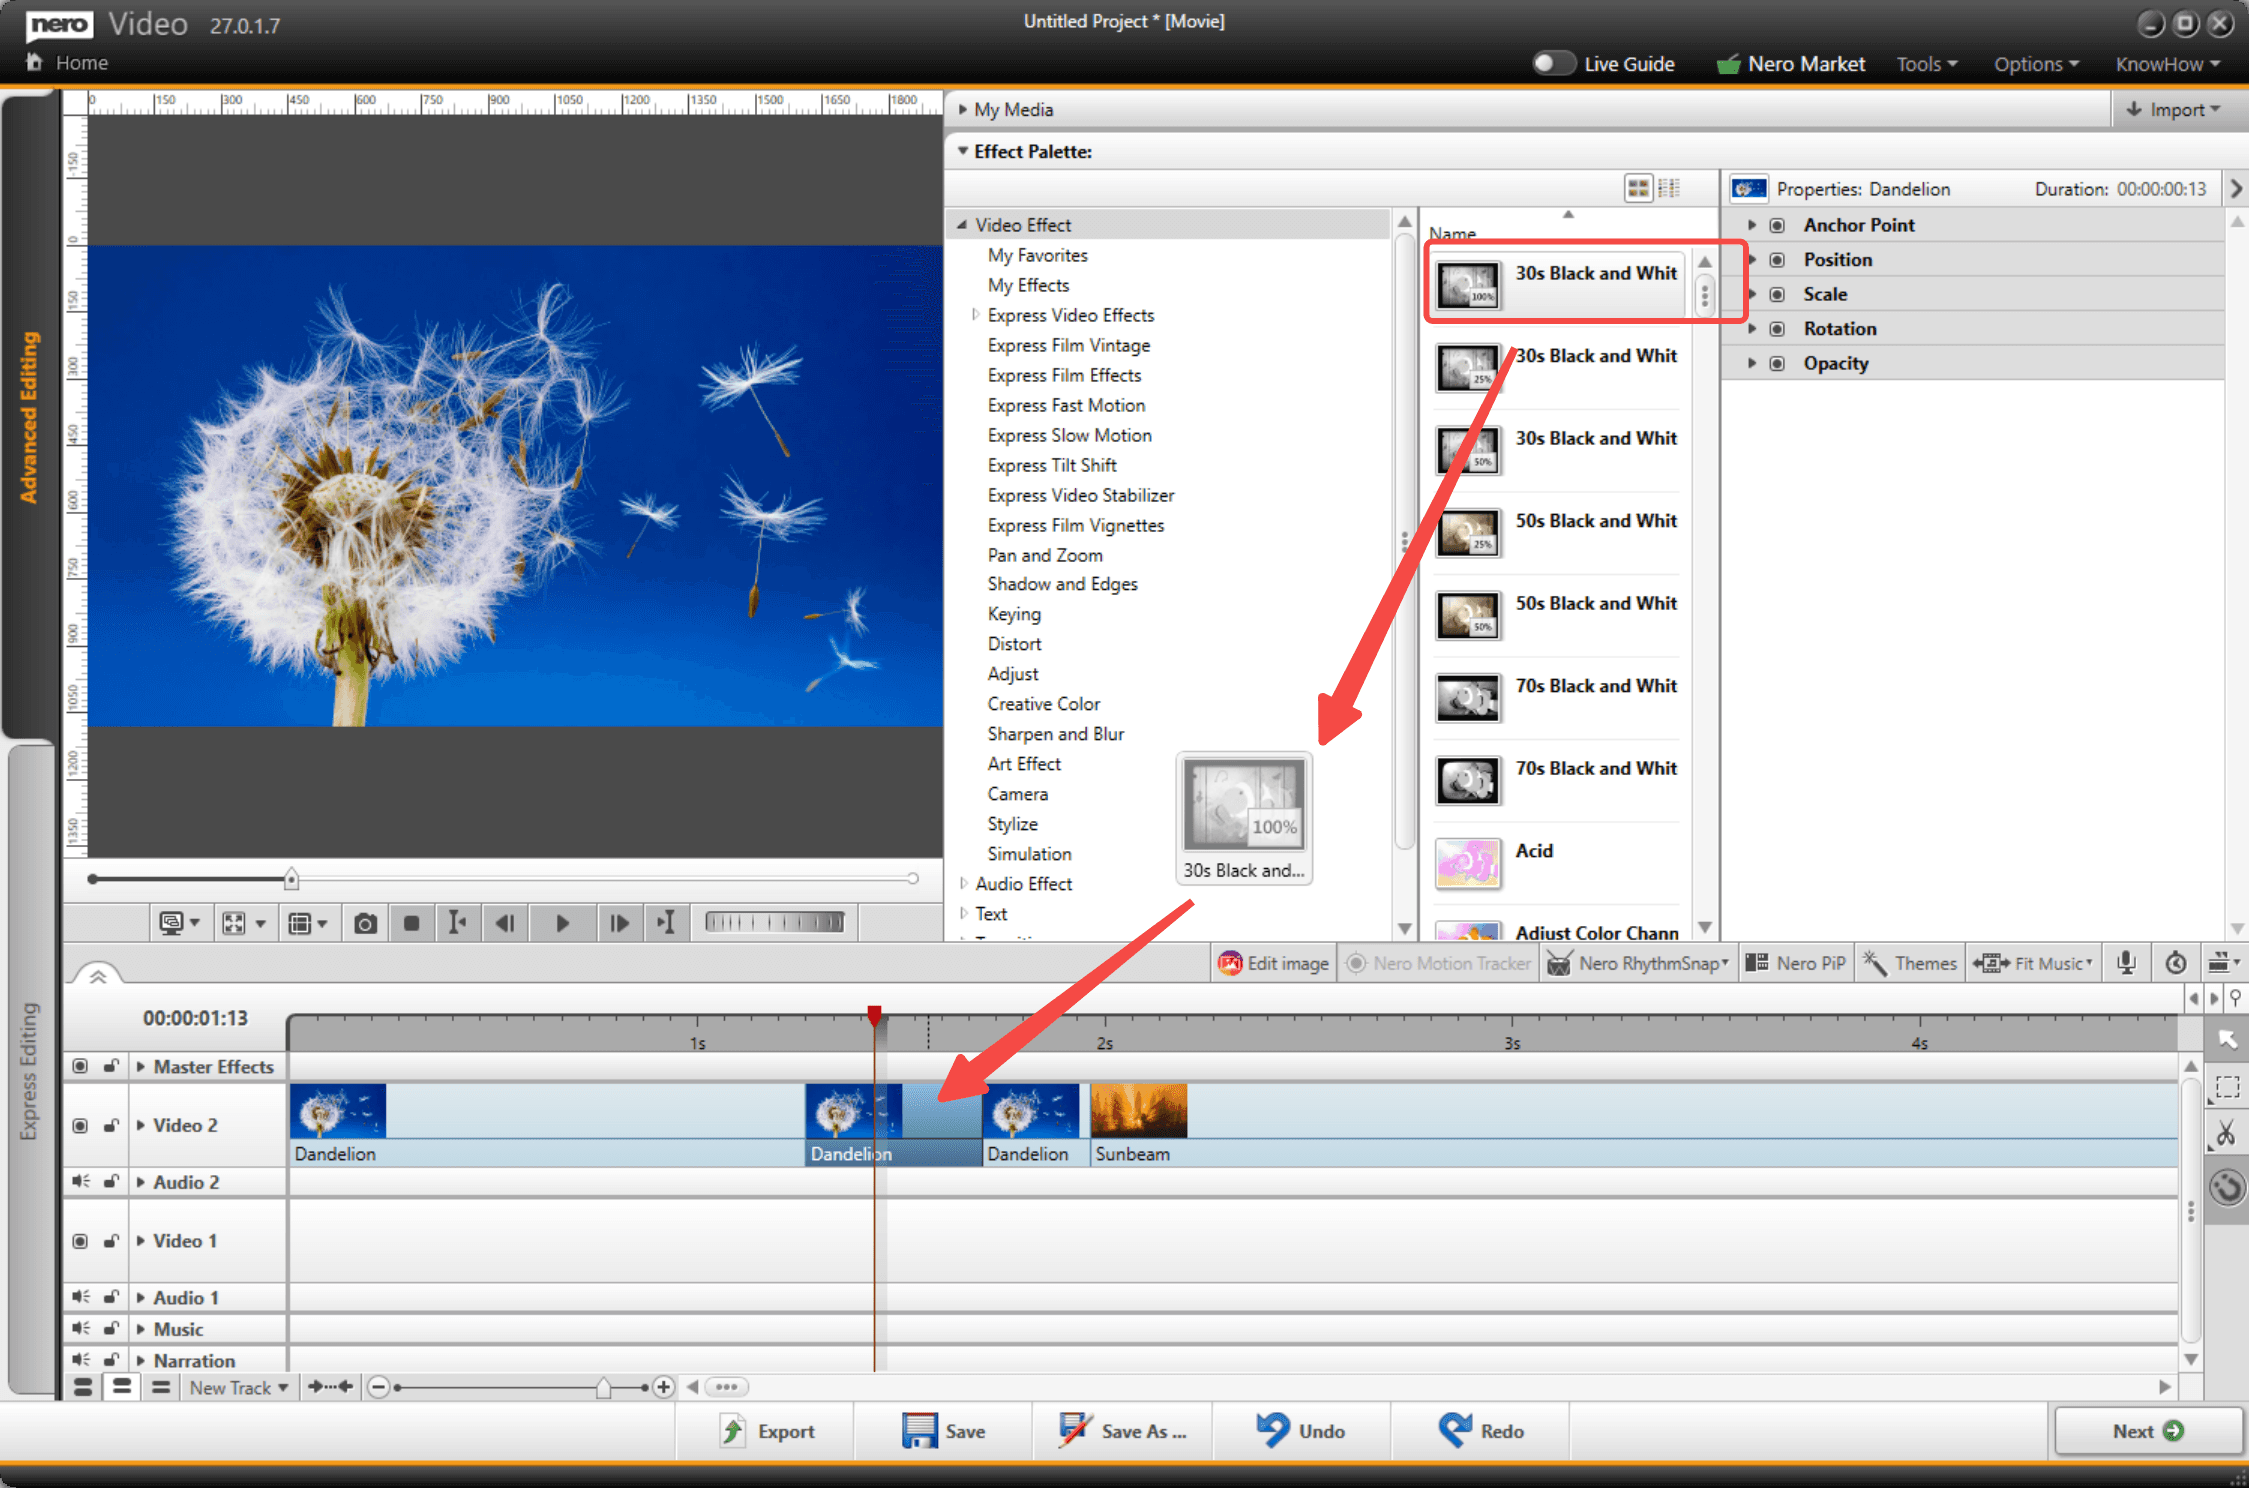Screen dimensions: 2249x1488
Task: Zoom out the timeline with minus button
Action: coord(378,1387)
